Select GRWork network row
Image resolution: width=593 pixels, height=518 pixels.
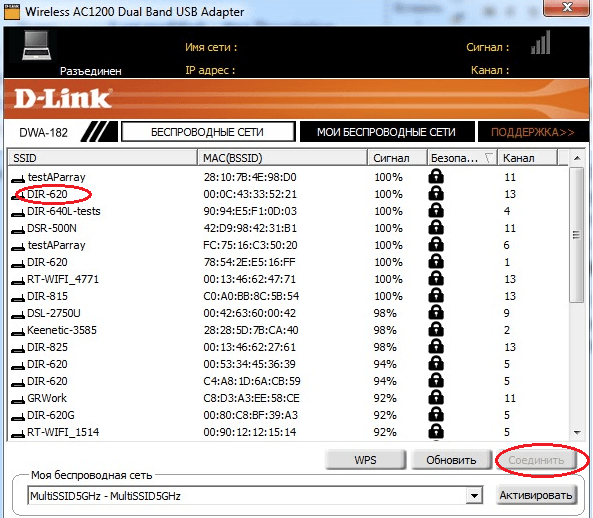click(287, 398)
